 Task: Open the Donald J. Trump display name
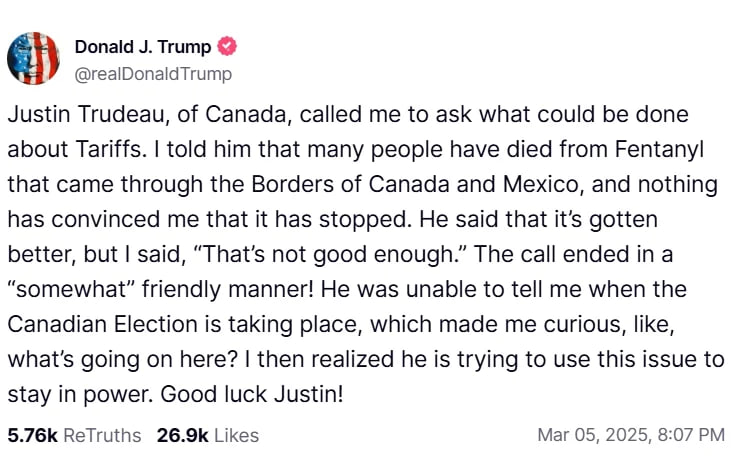(143, 47)
